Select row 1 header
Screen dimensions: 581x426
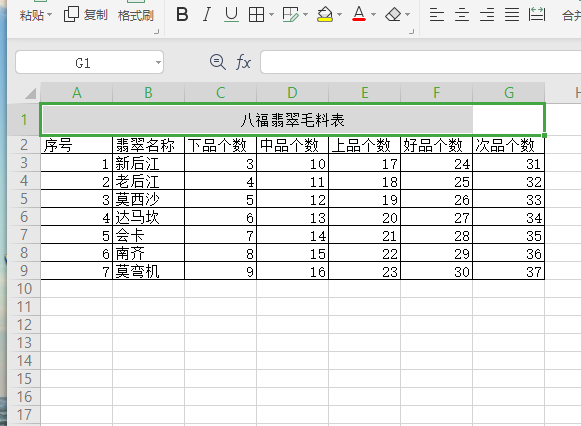pos(24,119)
